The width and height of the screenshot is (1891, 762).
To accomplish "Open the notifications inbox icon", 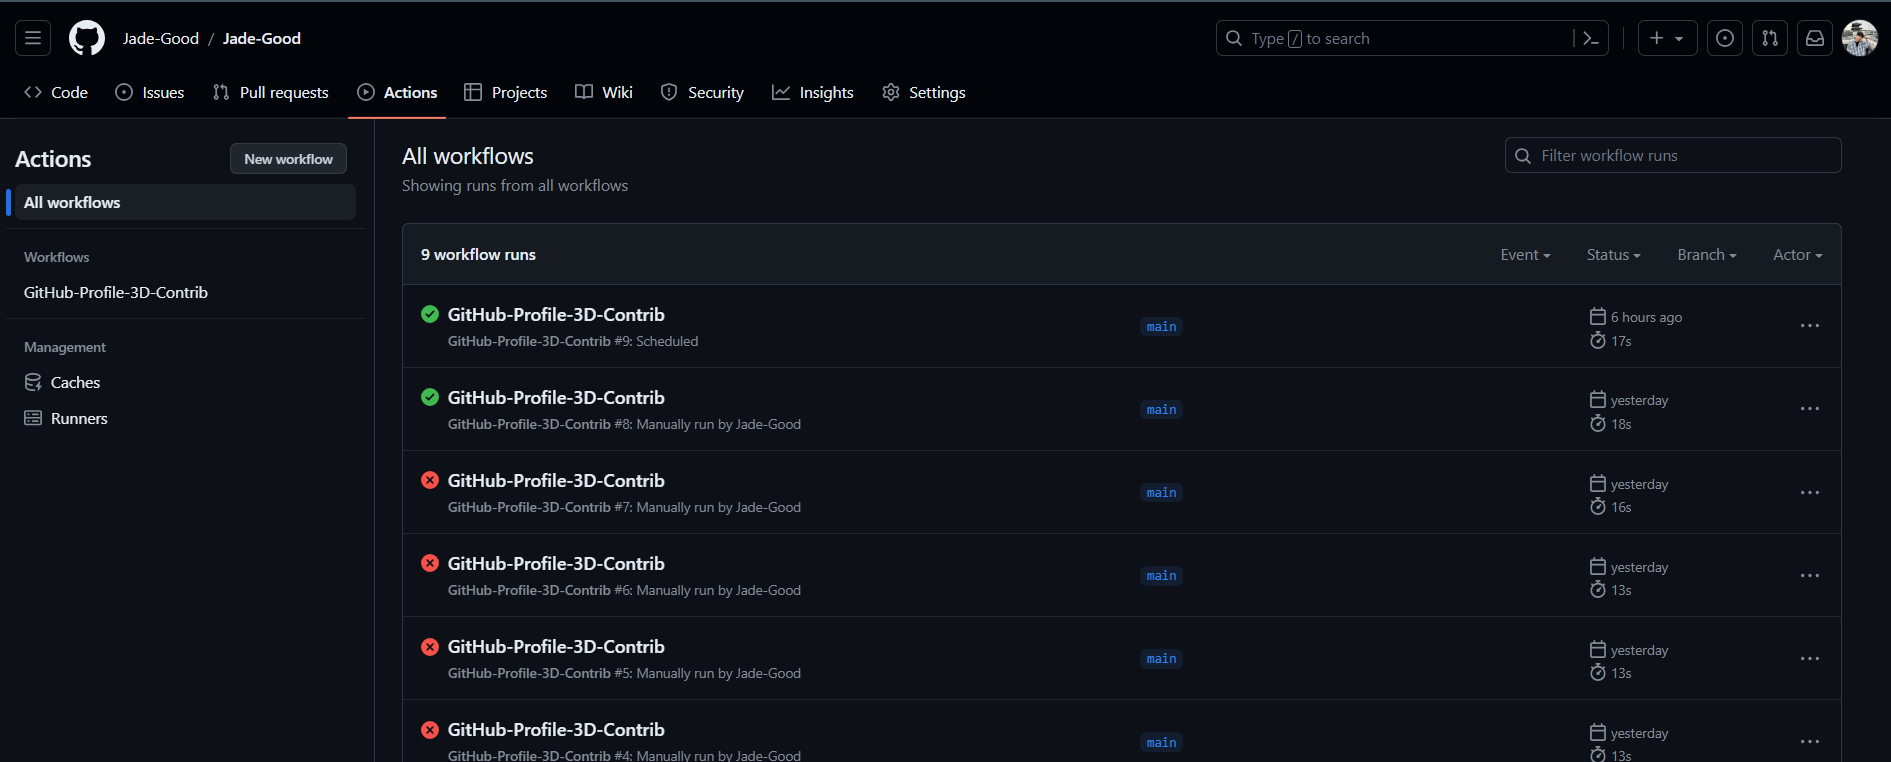I will tap(1815, 38).
